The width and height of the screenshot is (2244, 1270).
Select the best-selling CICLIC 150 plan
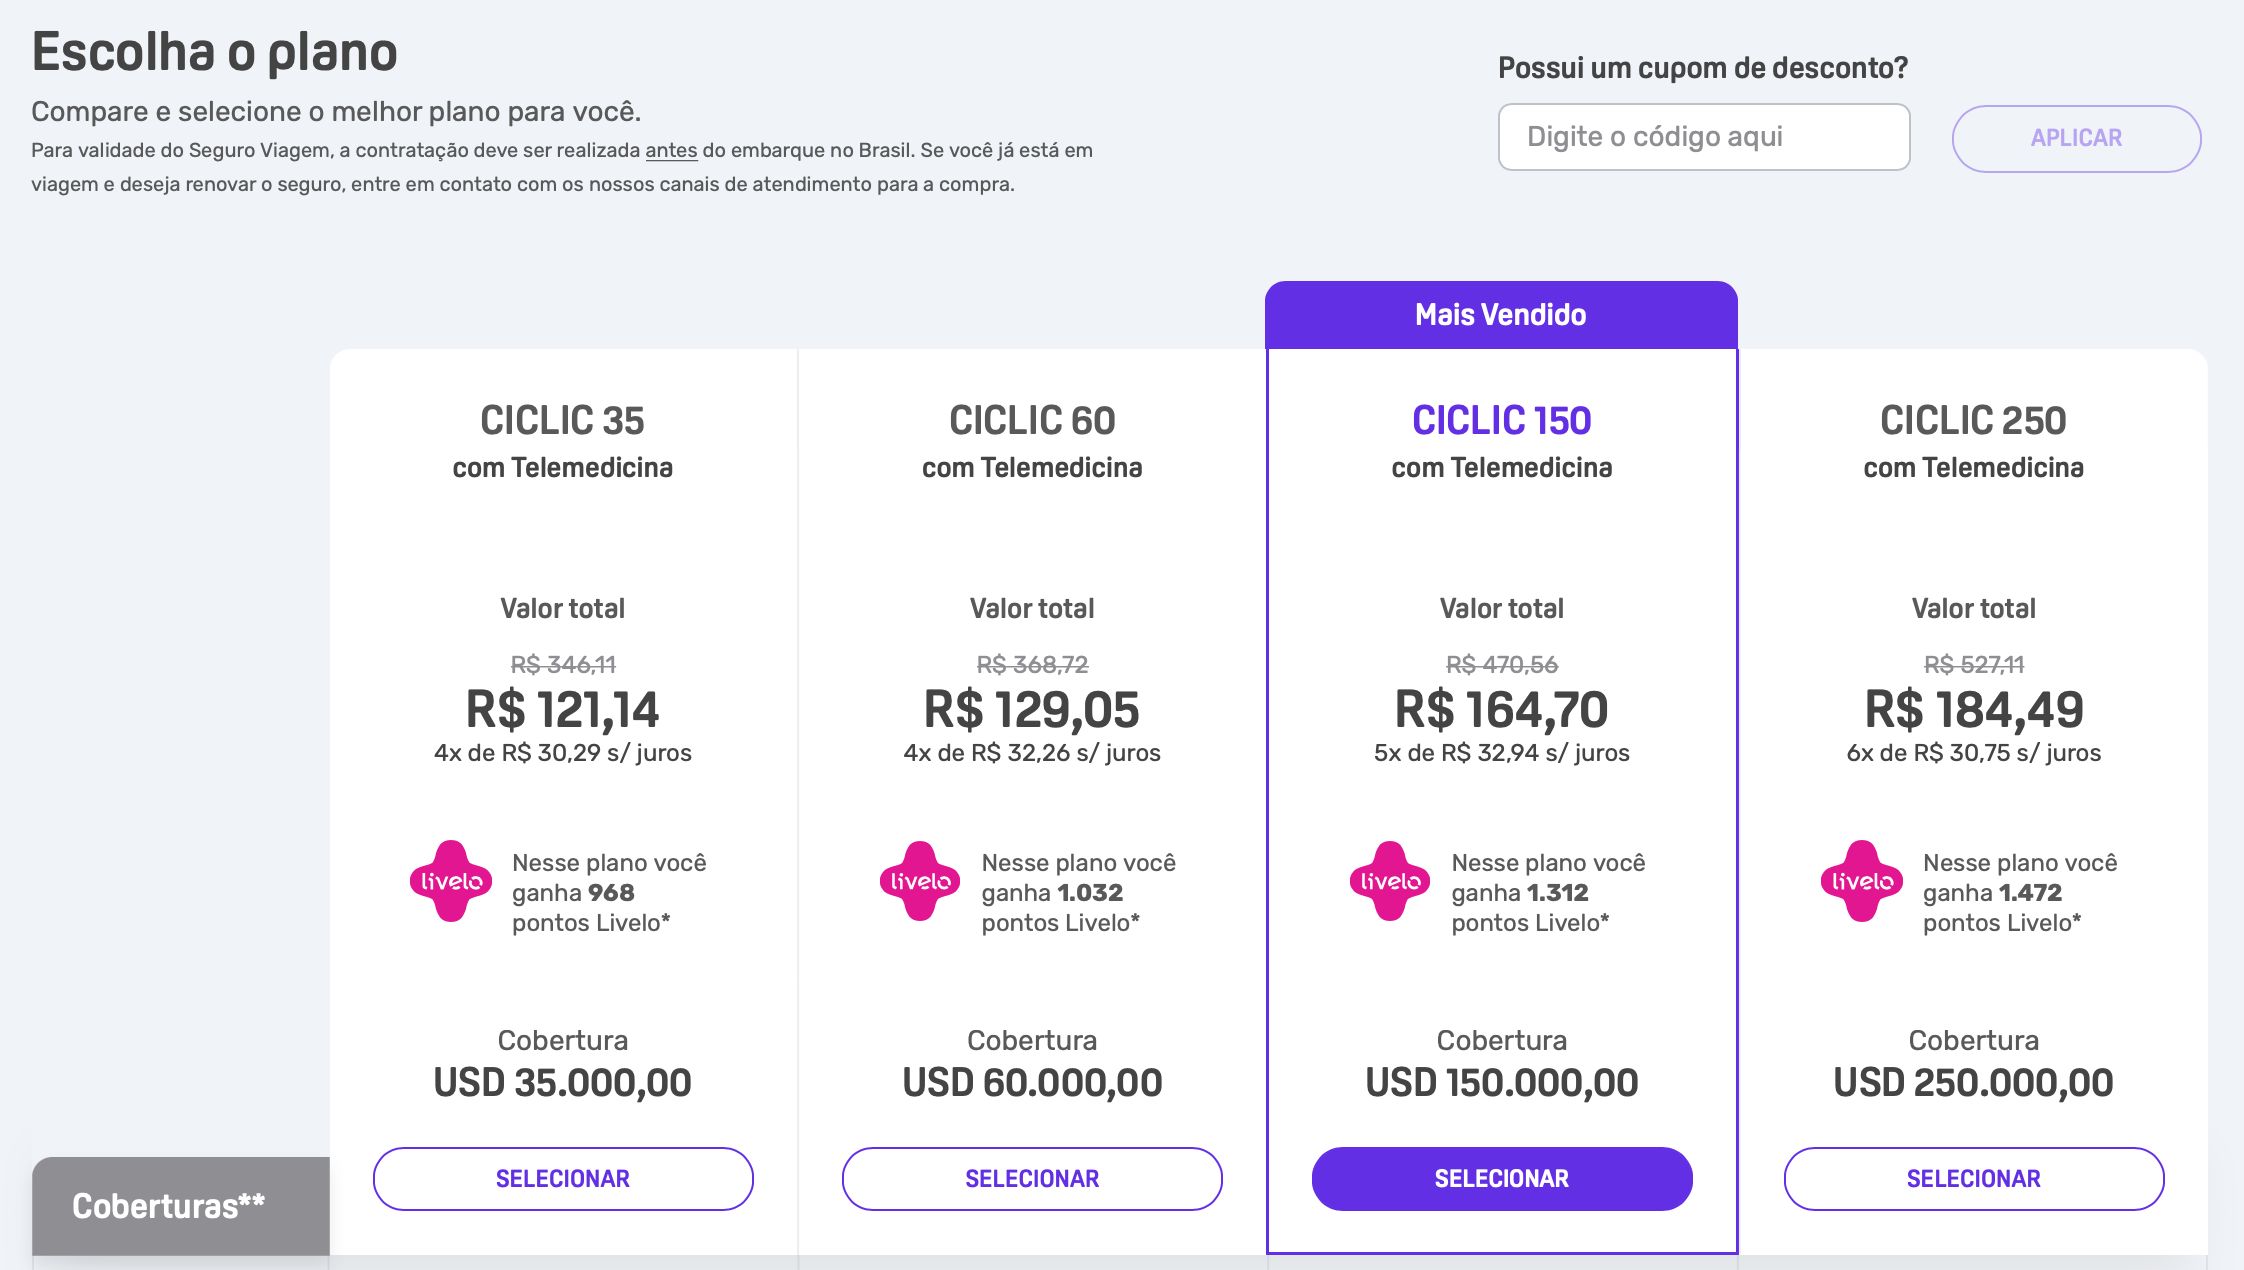(x=1502, y=1178)
